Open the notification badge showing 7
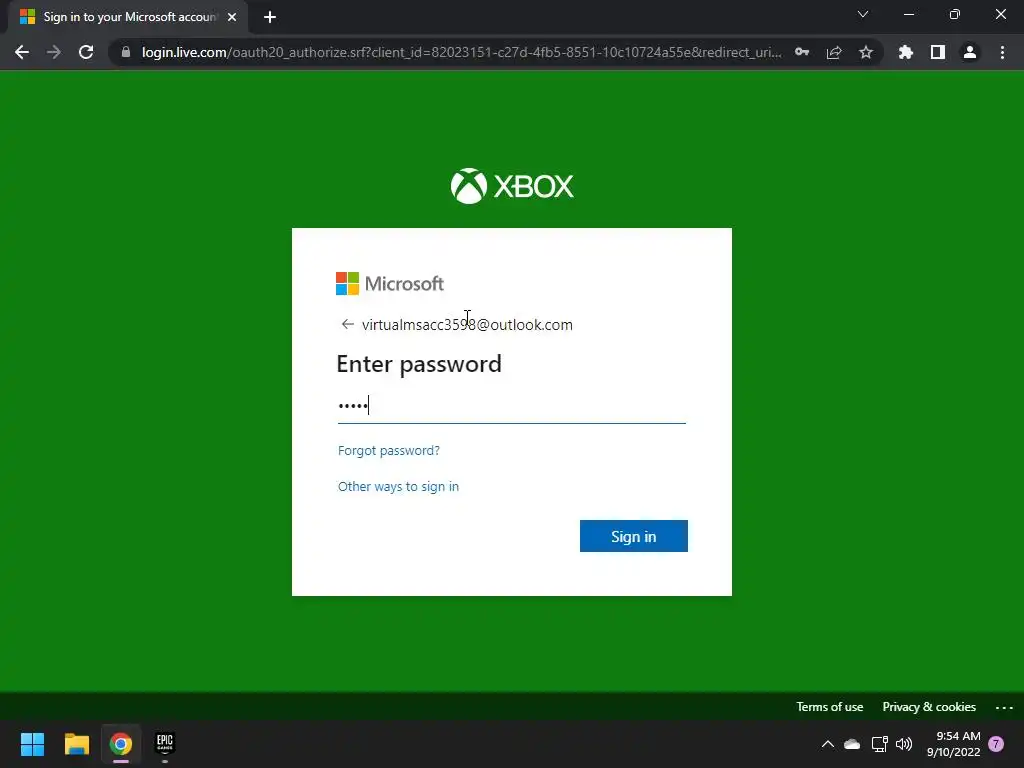This screenshot has width=1024, height=768. coord(996,744)
